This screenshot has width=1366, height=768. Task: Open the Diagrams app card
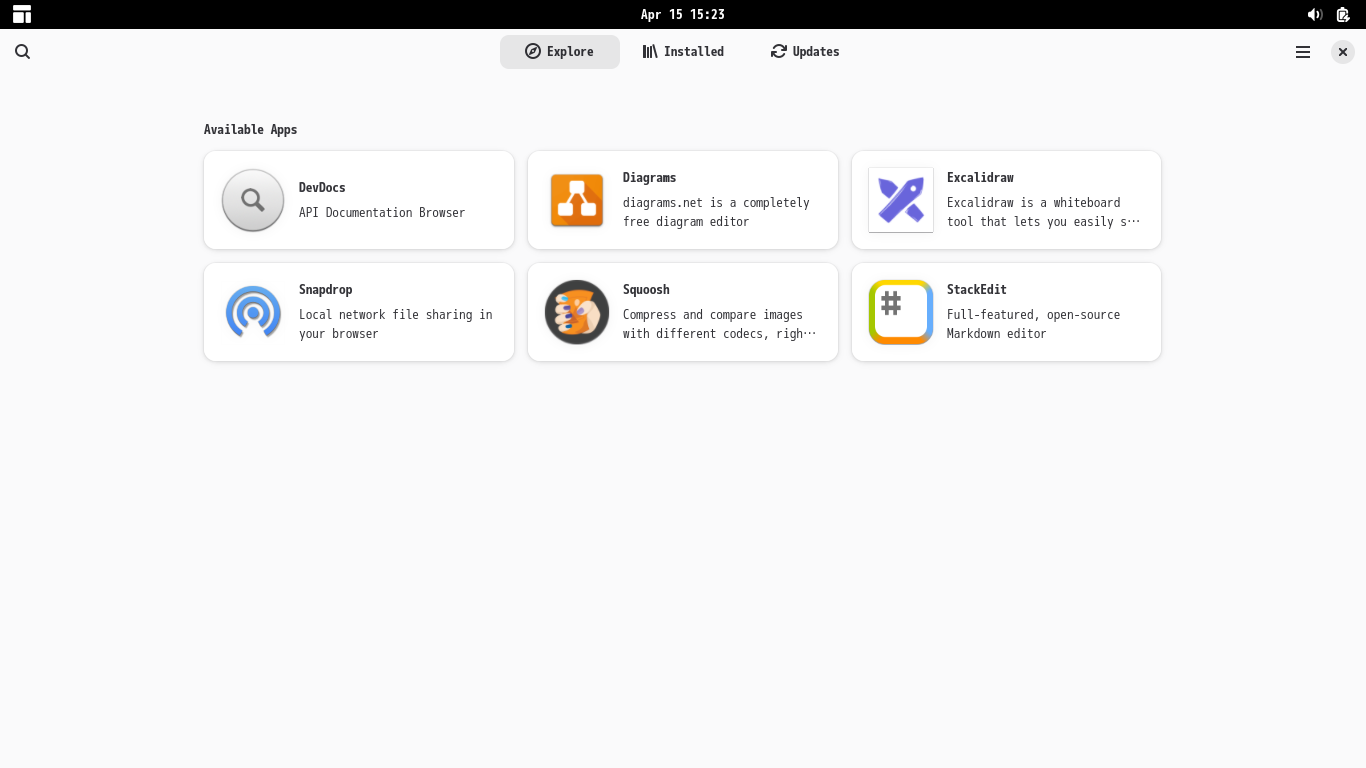[x=682, y=199]
